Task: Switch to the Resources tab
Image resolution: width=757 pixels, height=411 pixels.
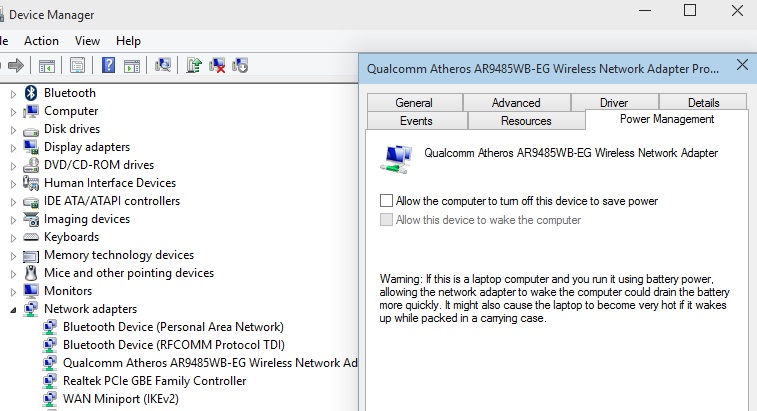Action: [x=526, y=121]
